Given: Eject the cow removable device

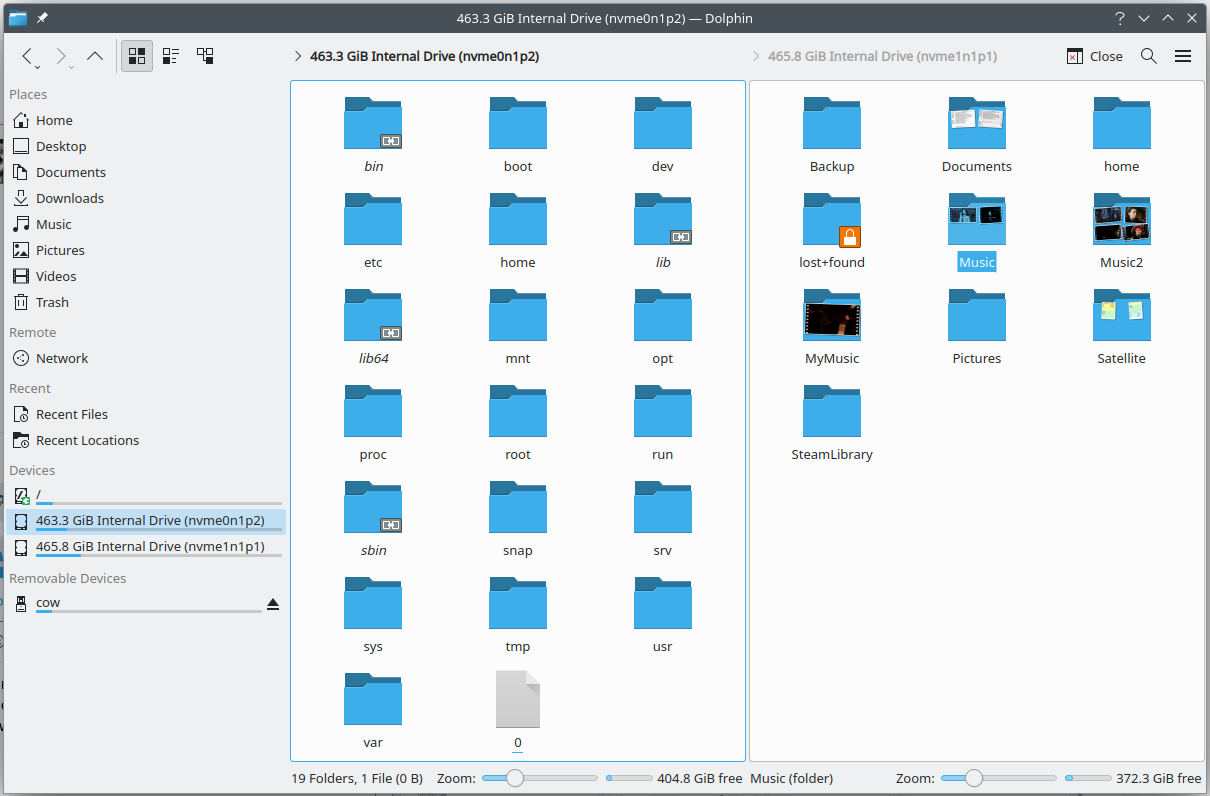Looking at the screenshot, I should tap(272, 604).
